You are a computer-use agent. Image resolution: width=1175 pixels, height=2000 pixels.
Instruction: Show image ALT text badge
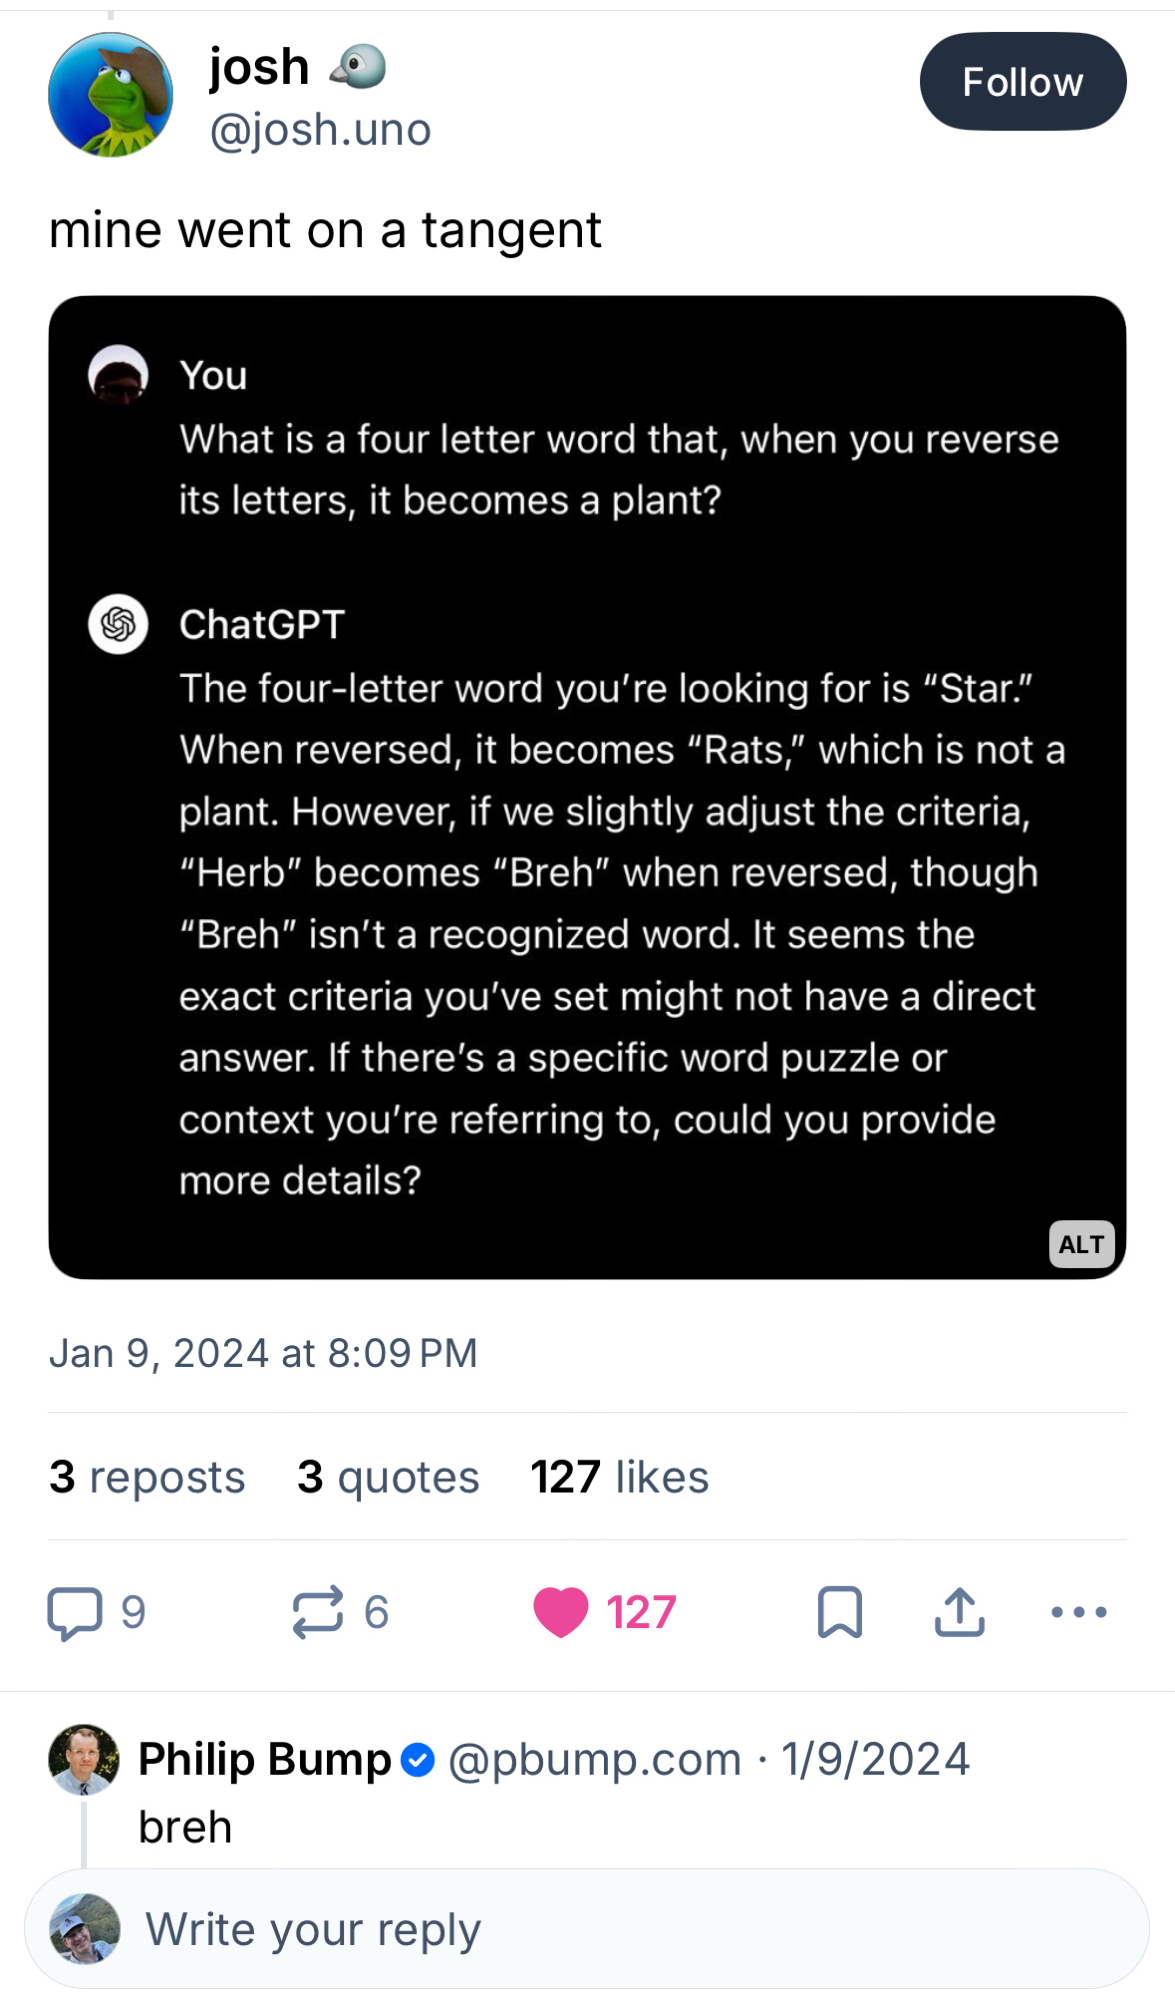1081,1244
